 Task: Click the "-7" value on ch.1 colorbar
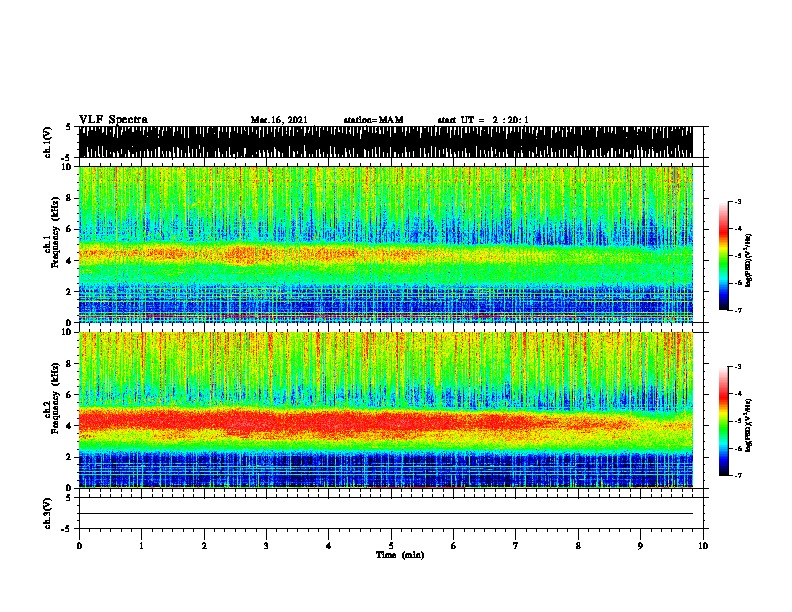click(738, 310)
